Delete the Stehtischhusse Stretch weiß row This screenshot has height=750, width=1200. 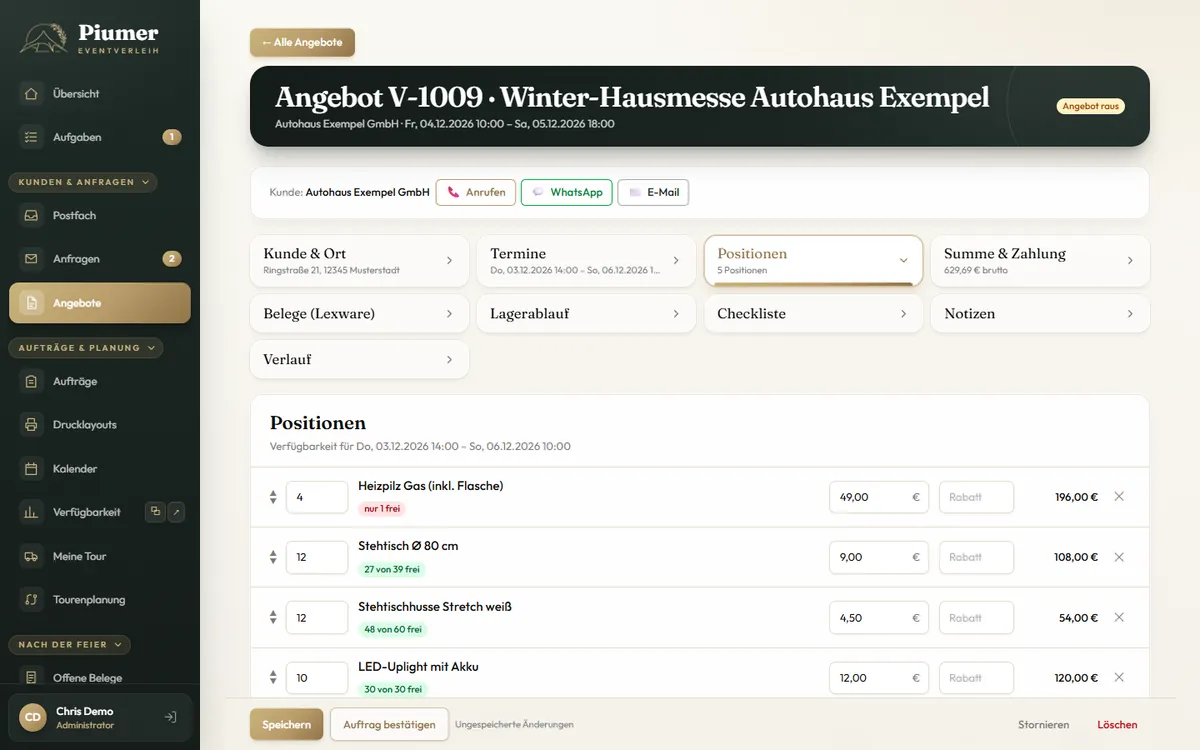point(1119,618)
